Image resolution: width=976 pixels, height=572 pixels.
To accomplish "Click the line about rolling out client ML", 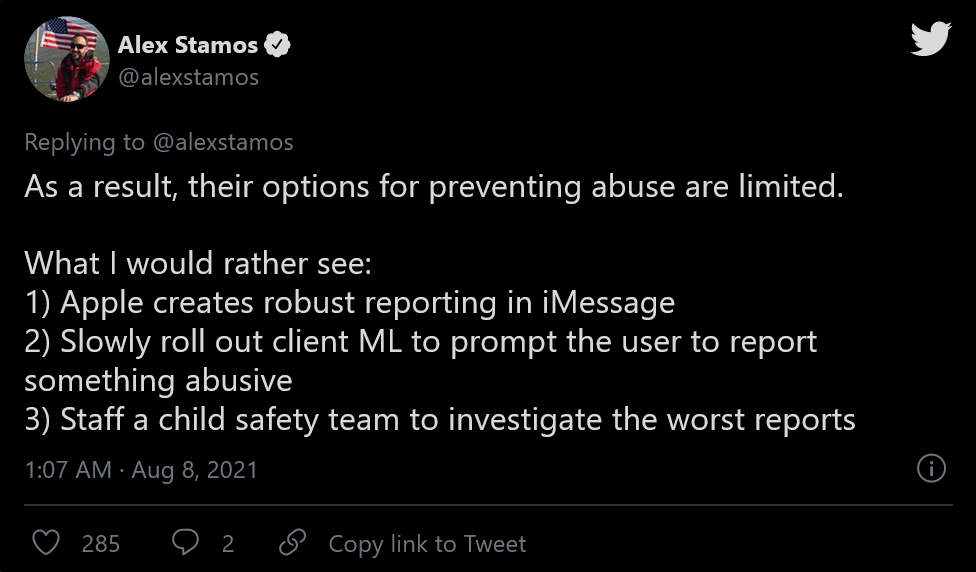I will pos(421,360).
